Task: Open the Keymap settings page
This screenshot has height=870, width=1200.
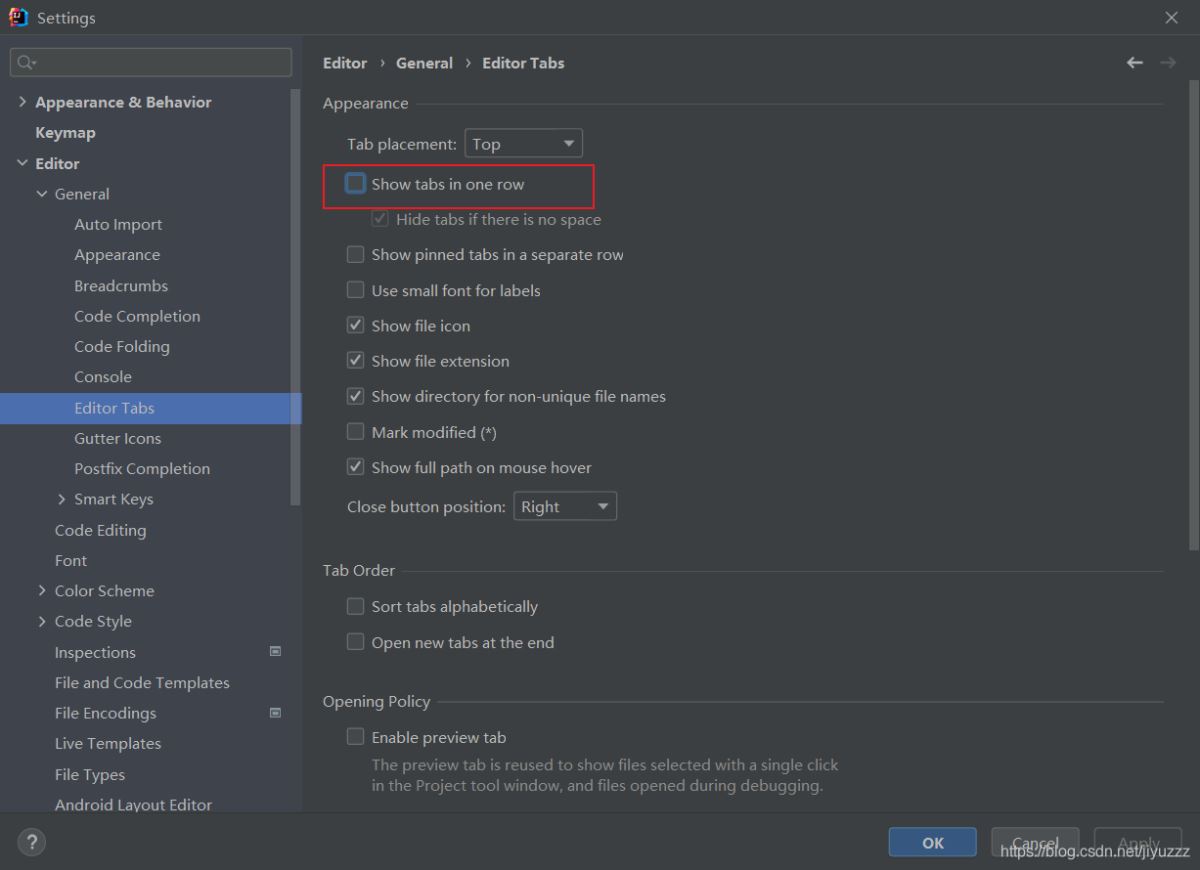Action: (65, 133)
